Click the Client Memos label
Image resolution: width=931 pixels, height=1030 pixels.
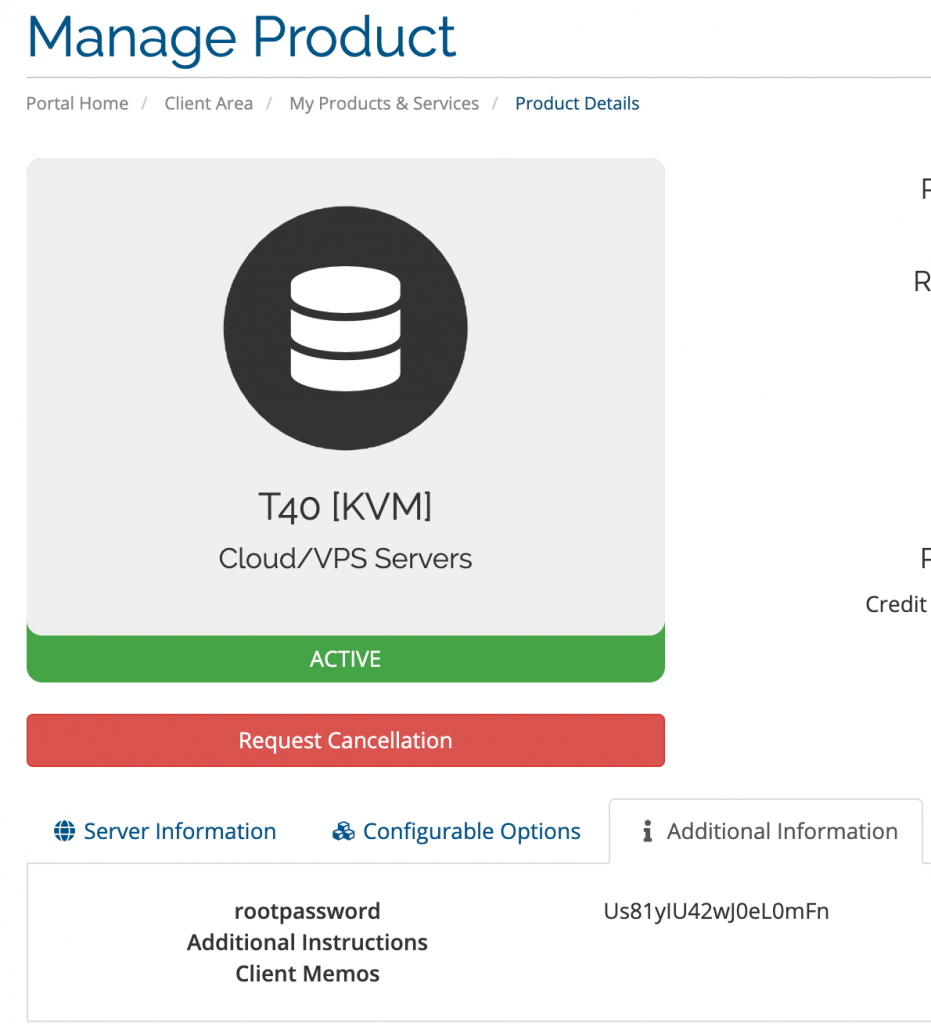tap(307, 974)
